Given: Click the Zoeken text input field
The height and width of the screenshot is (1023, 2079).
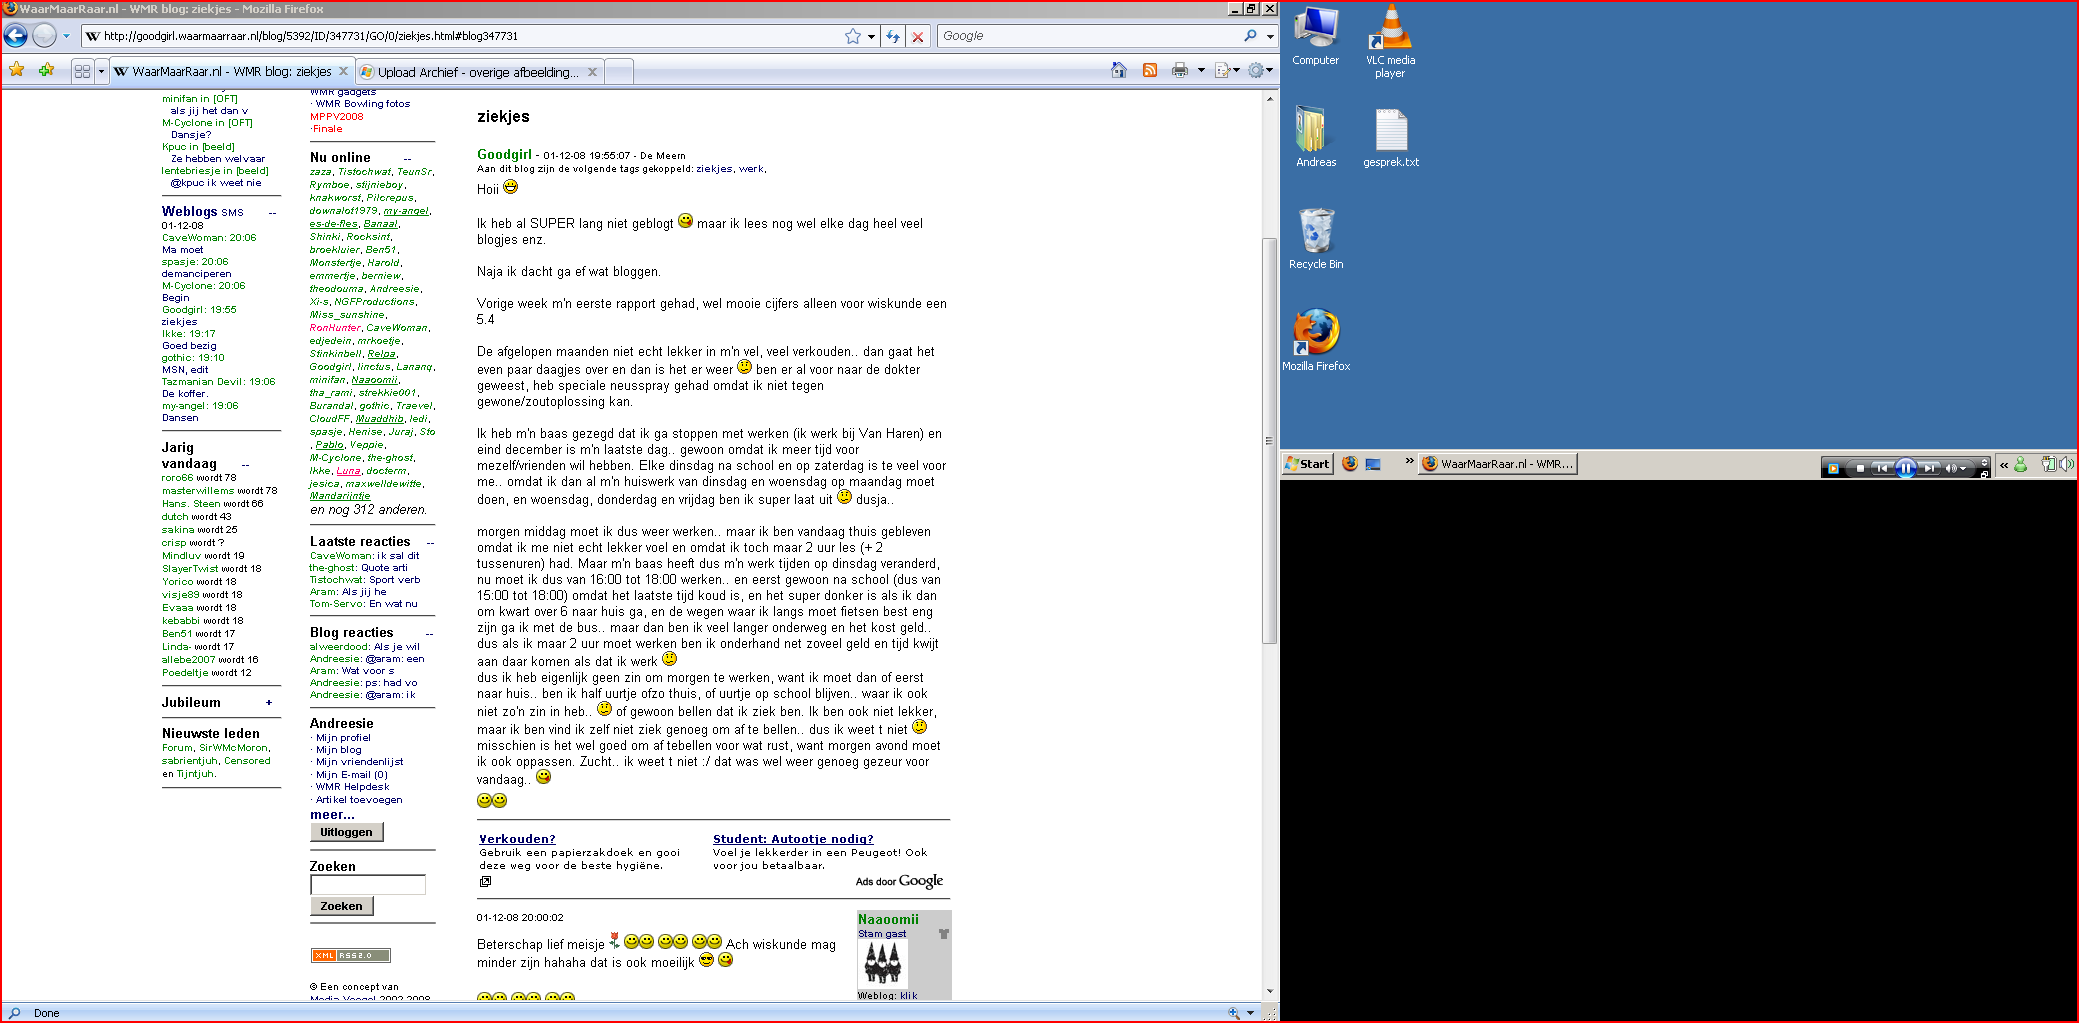Looking at the screenshot, I should point(367,885).
